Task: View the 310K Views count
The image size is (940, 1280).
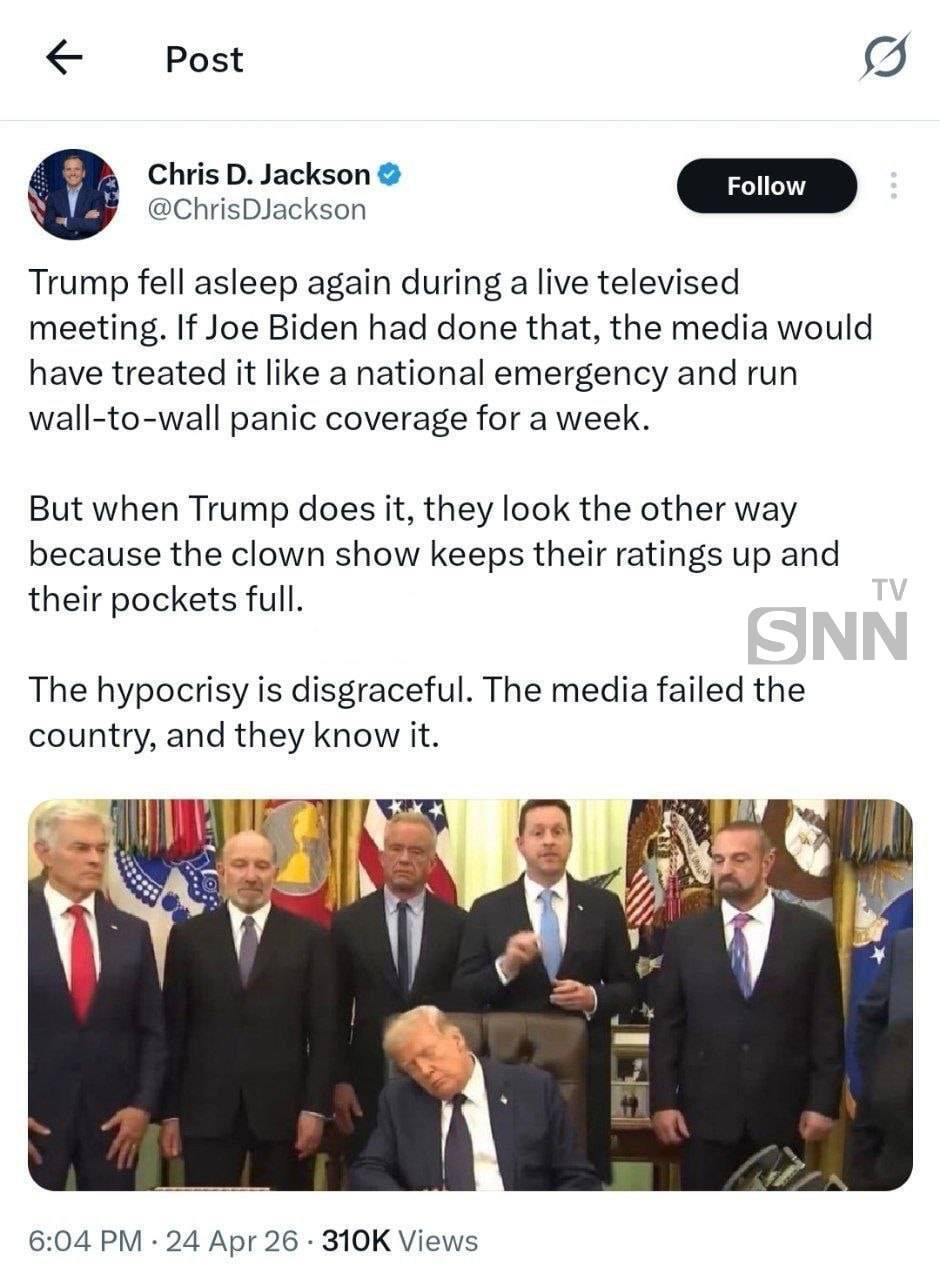Action: coord(400,1241)
